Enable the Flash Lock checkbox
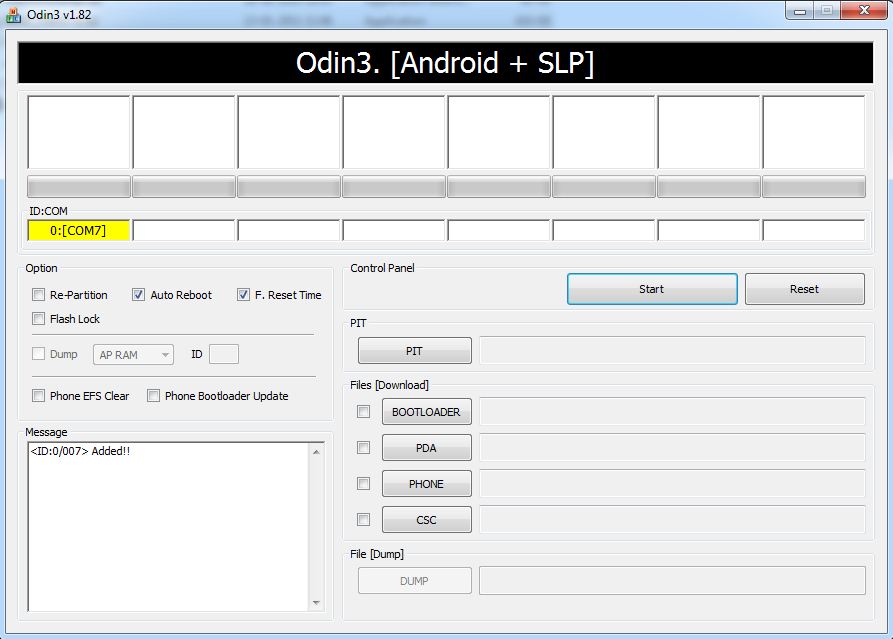 coord(39,319)
